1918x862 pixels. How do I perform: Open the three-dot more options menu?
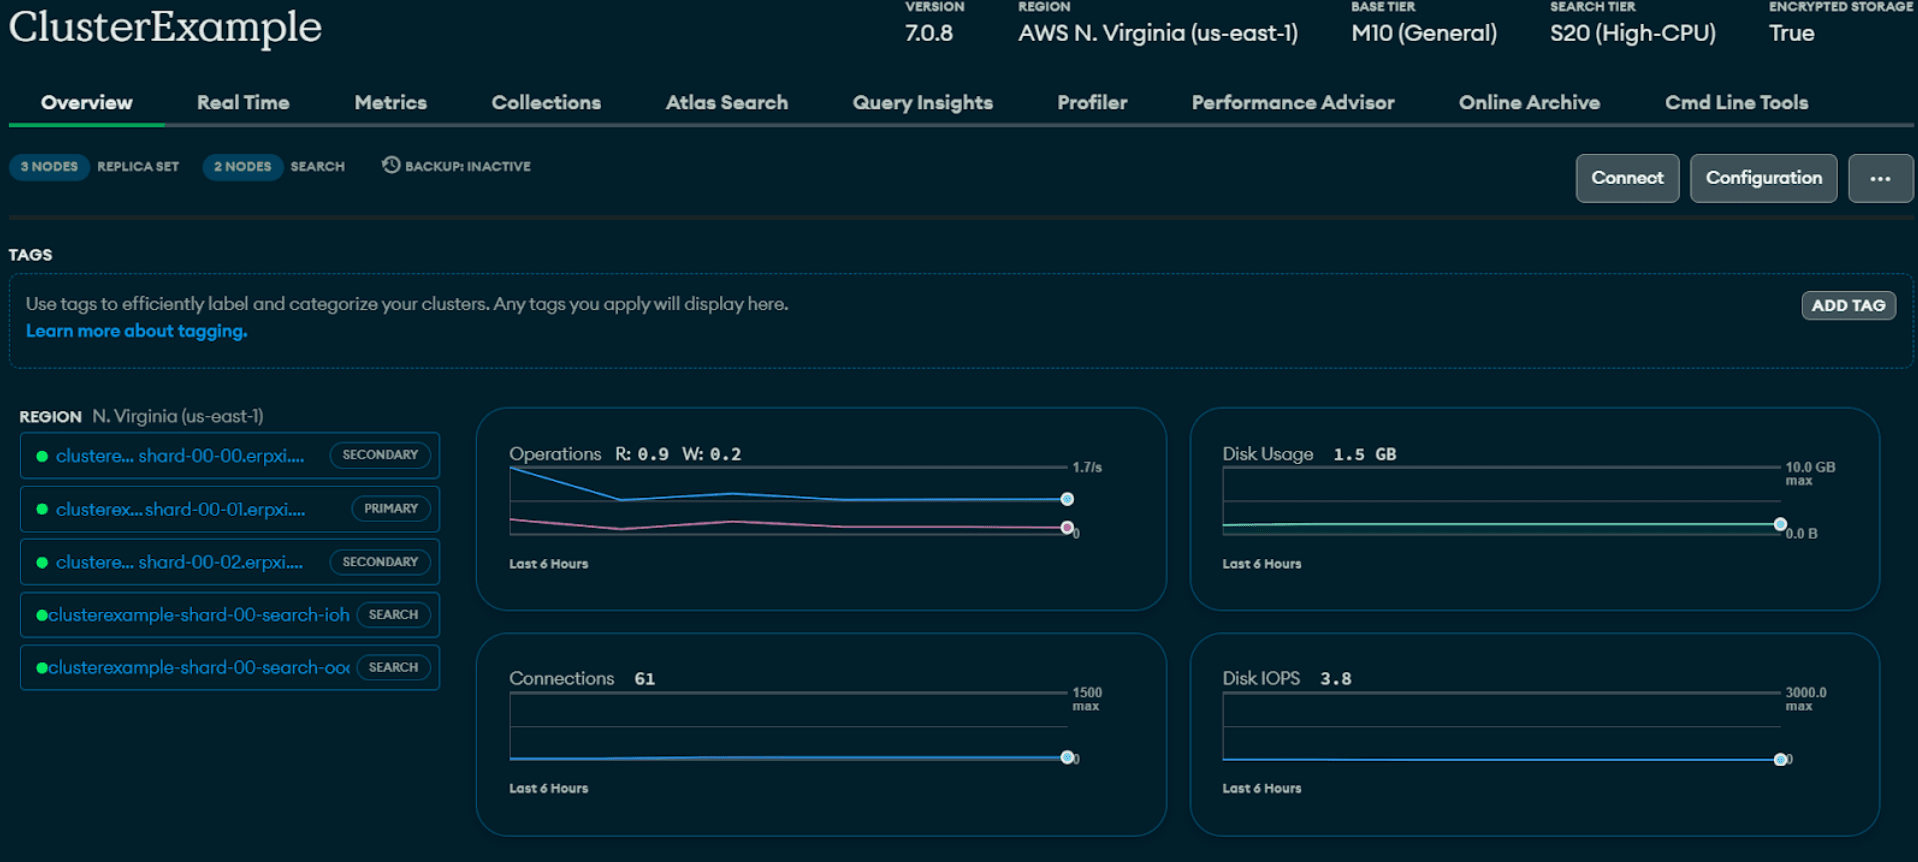(x=1880, y=178)
